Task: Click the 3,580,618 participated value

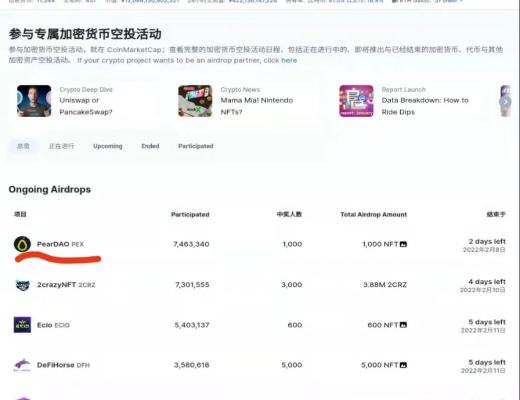Action: tap(192, 365)
